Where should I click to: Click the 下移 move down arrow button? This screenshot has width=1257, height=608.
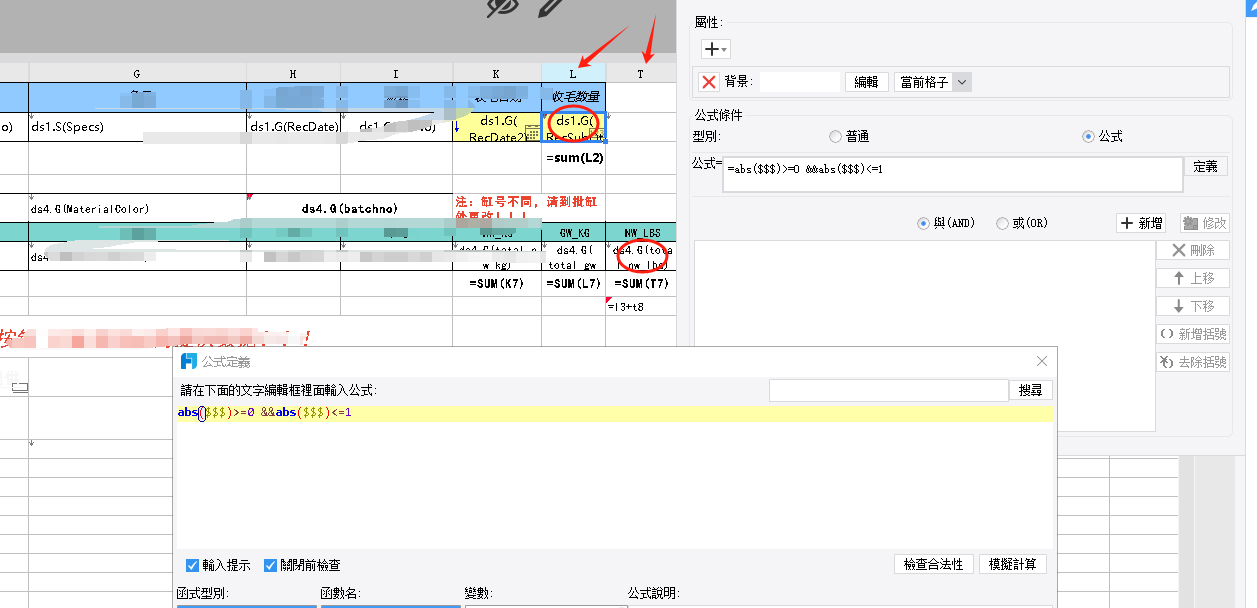click(x=1192, y=306)
